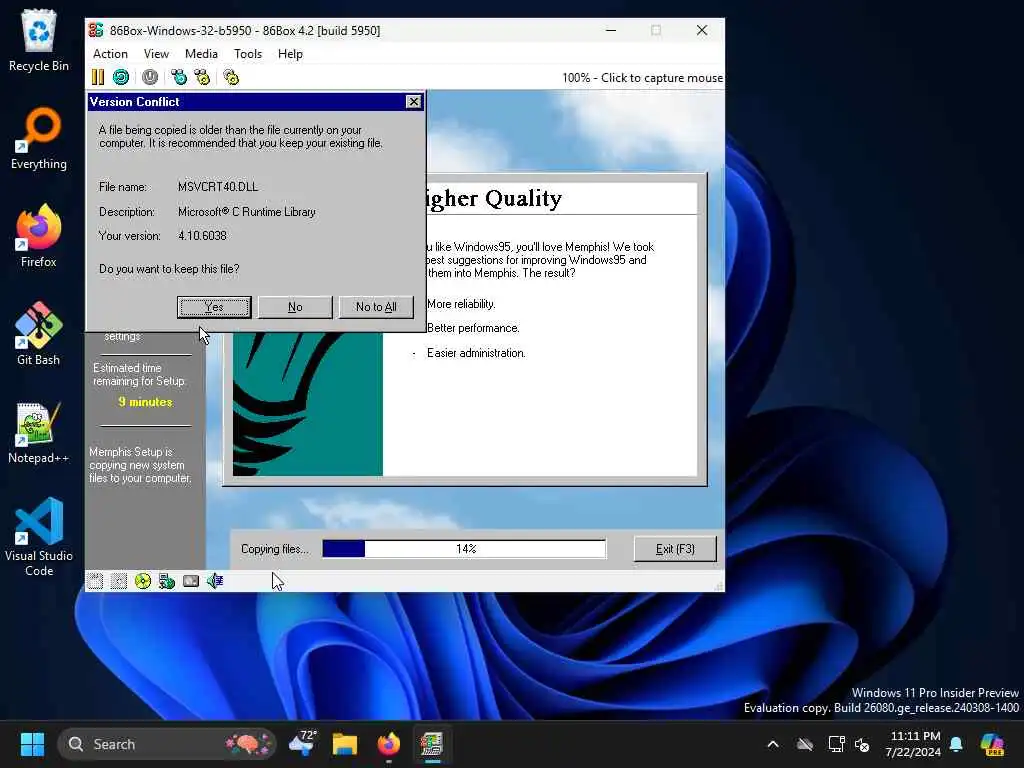Close the 86Box window

point(702,31)
